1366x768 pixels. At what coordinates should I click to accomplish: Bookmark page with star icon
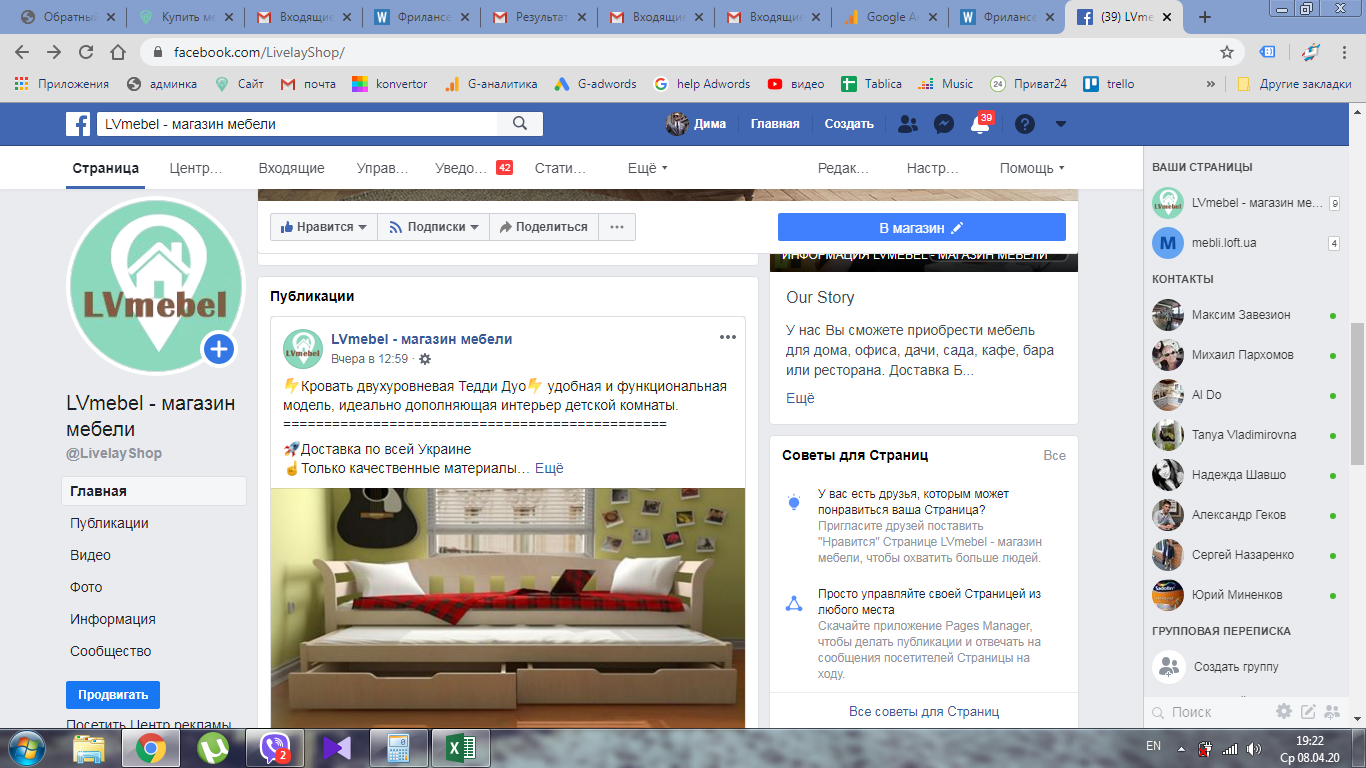coord(1227,52)
